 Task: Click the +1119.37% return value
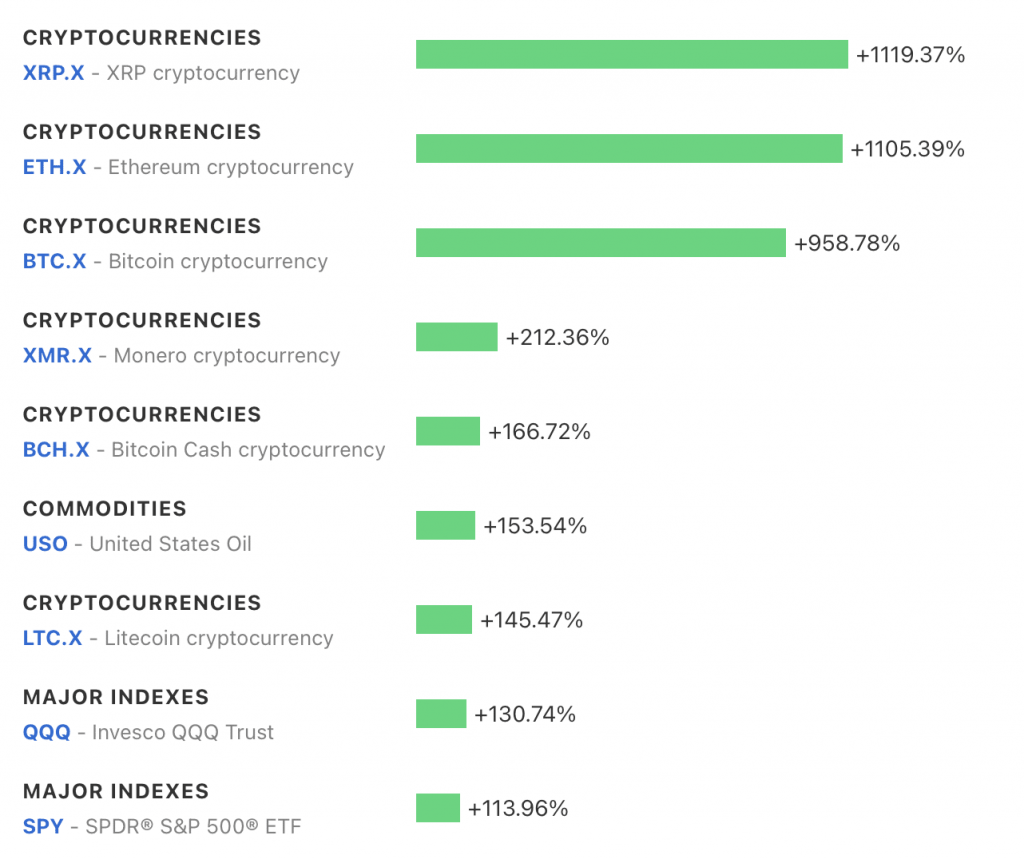[x=910, y=55]
